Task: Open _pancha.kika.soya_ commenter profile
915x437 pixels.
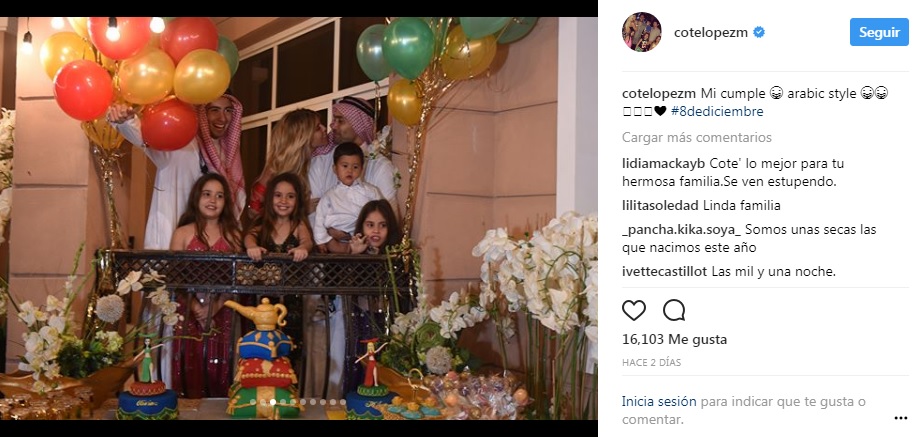Action: coord(681,230)
